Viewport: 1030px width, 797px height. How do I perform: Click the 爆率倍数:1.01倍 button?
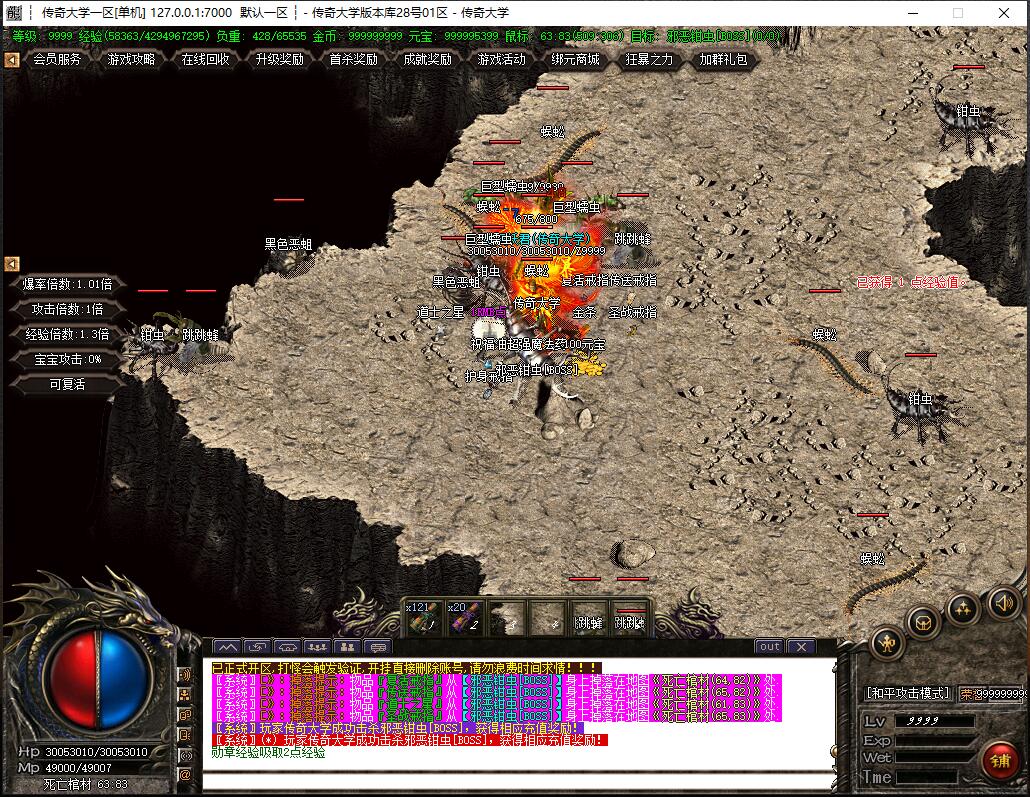click(x=67, y=284)
